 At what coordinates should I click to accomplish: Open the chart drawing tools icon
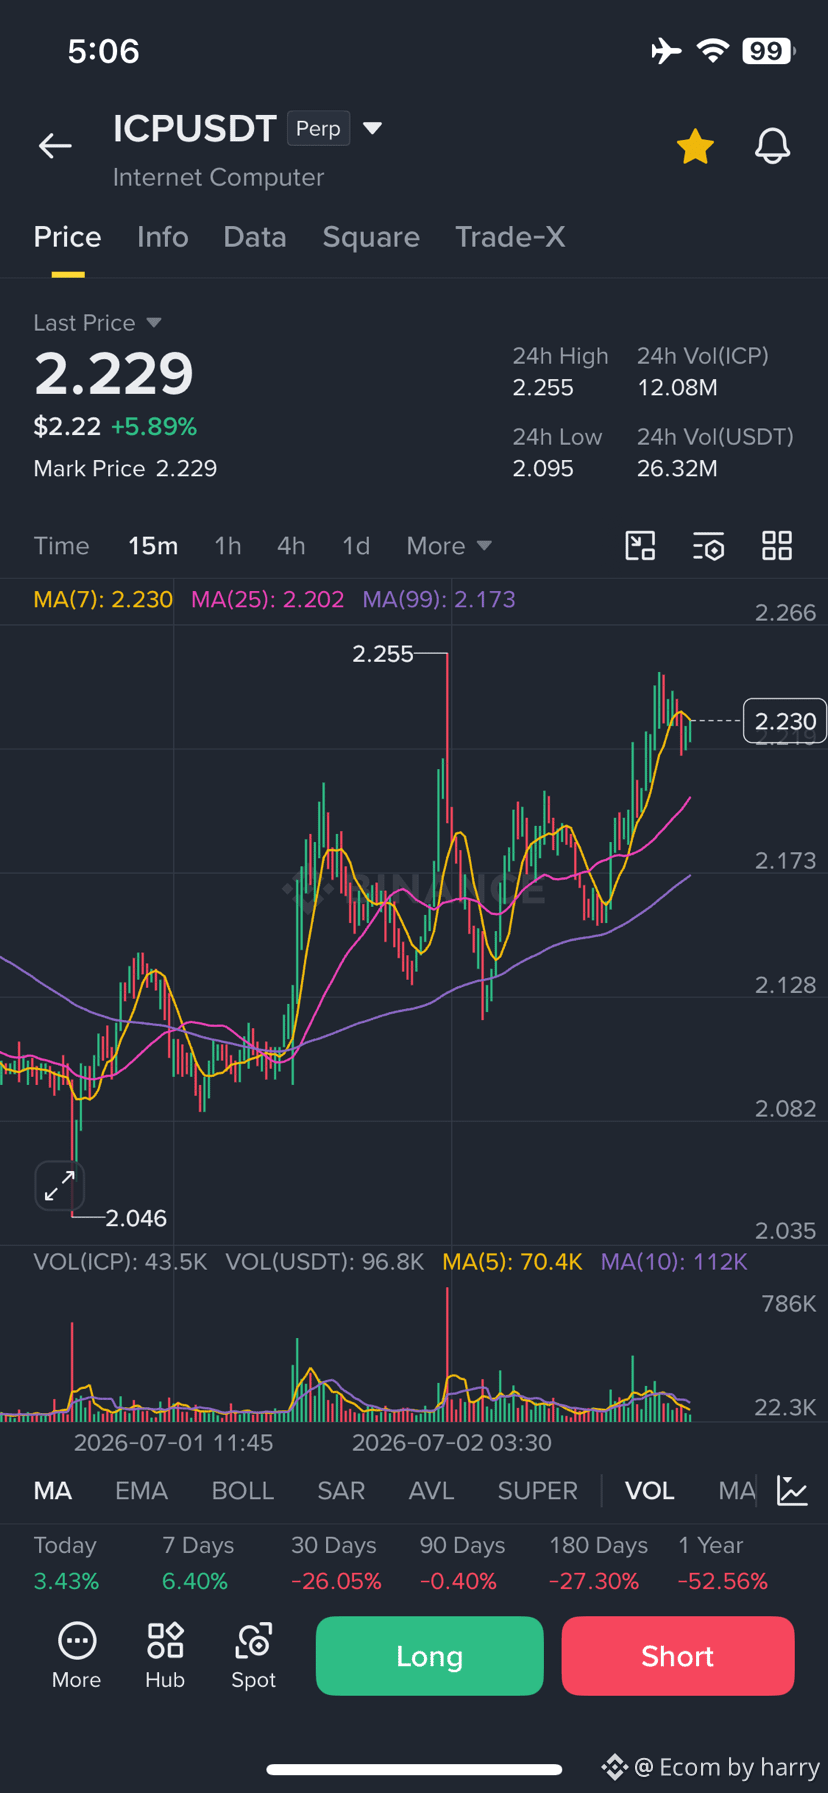(x=640, y=546)
